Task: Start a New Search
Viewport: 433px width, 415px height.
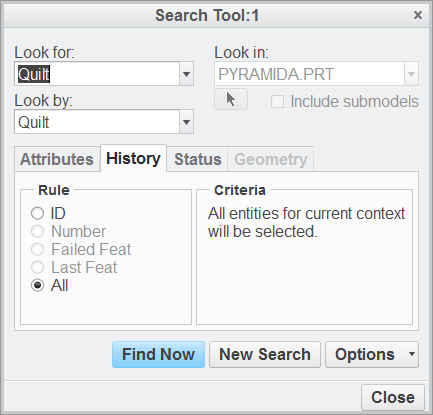Action: (x=265, y=354)
